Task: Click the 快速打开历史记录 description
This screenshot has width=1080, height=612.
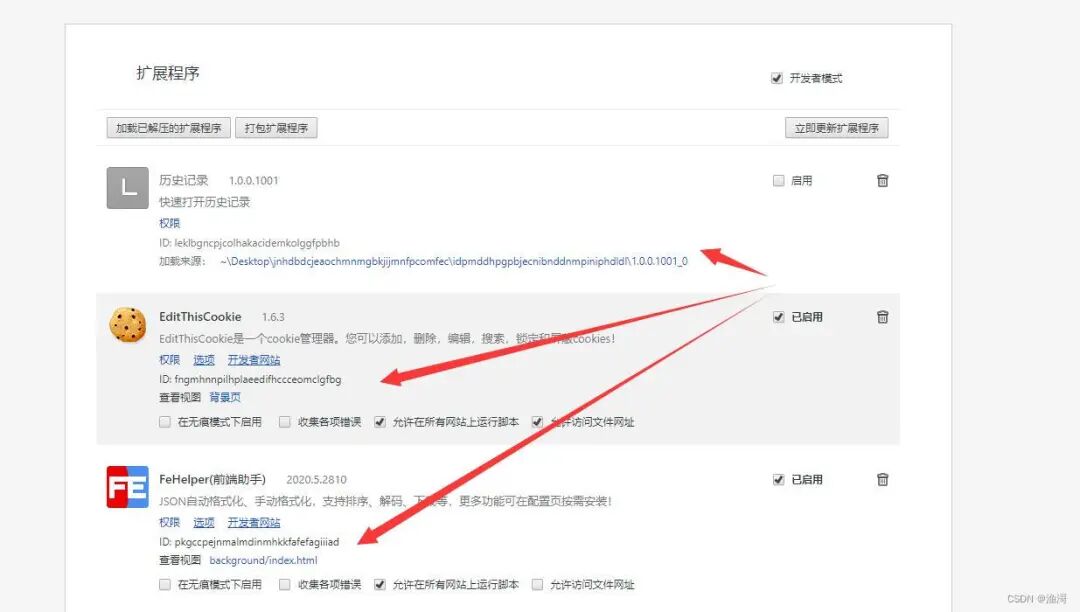Action: (x=205, y=202)
